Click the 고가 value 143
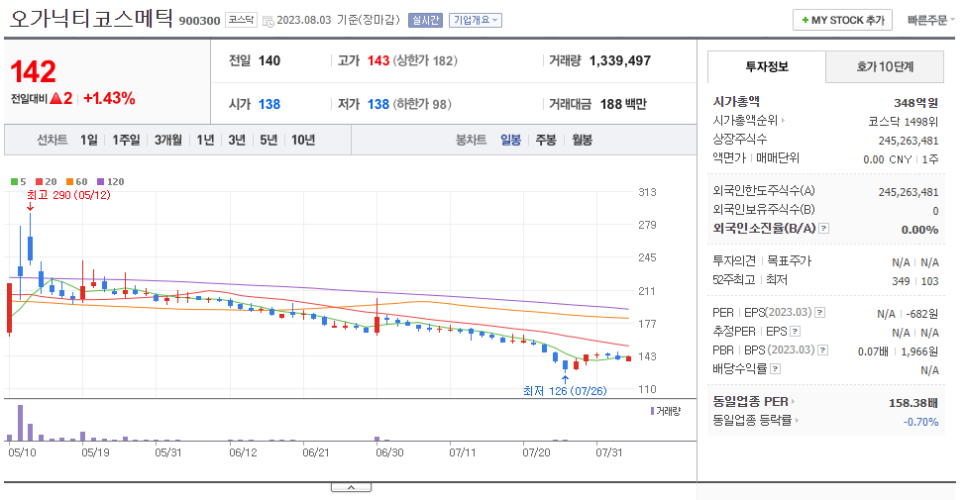This screenshot has height=500, width=966. (x=378, y=61)
